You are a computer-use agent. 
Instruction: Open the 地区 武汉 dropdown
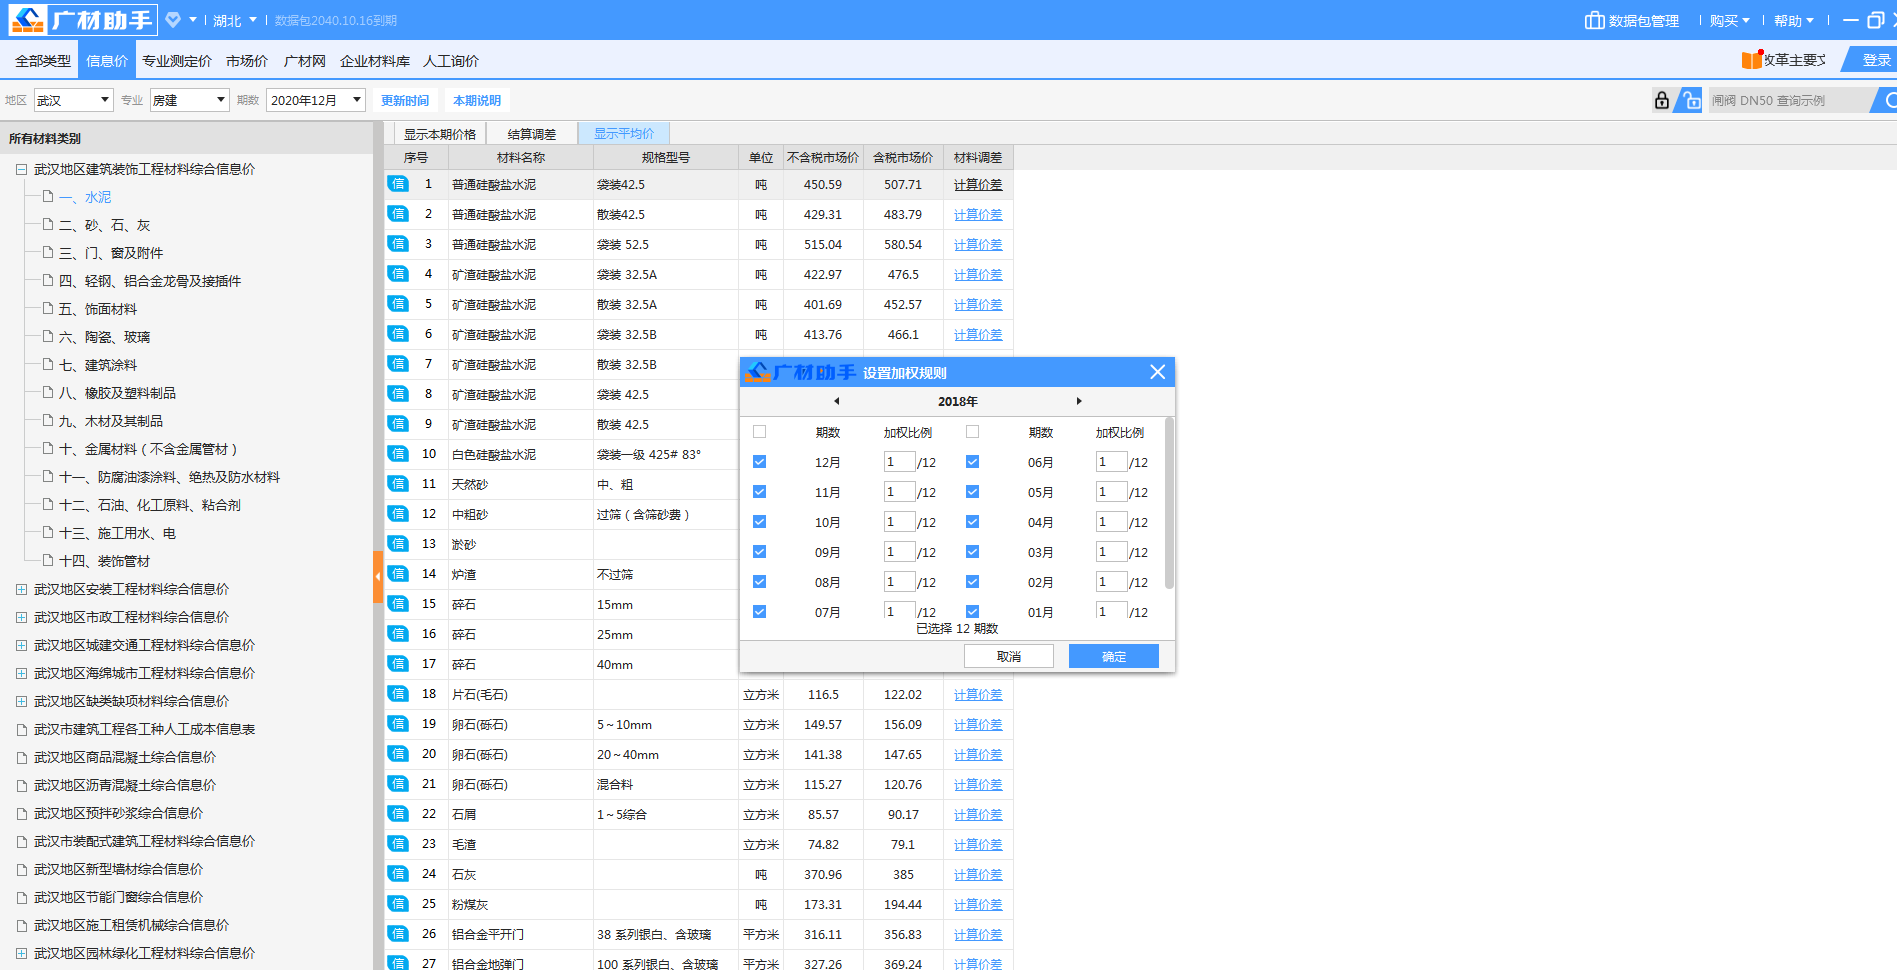coord(74,100)
